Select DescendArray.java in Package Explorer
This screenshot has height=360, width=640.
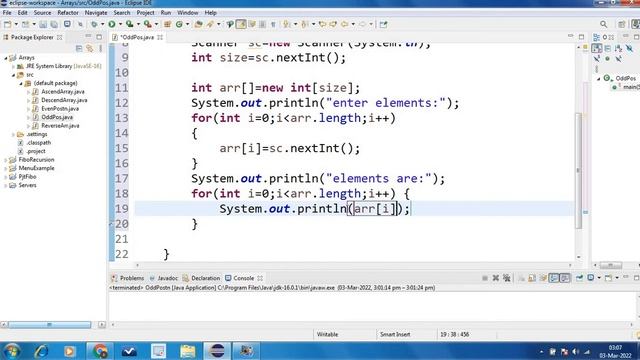tap(64, 100)
